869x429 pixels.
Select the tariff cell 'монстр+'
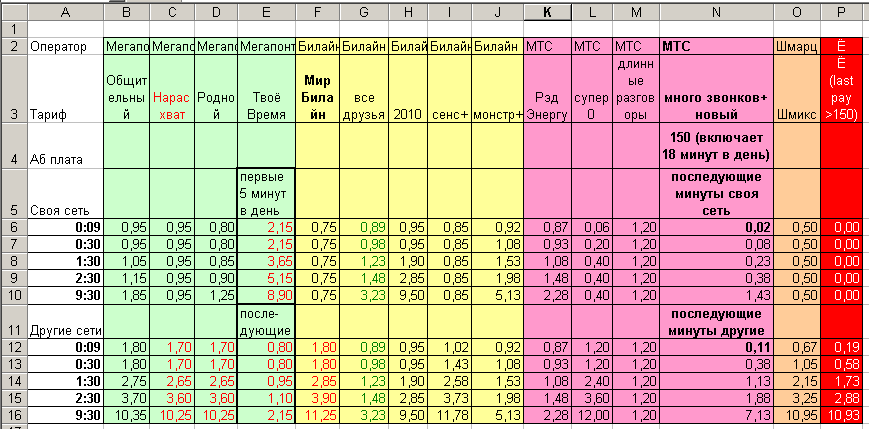tap(497, 89)
